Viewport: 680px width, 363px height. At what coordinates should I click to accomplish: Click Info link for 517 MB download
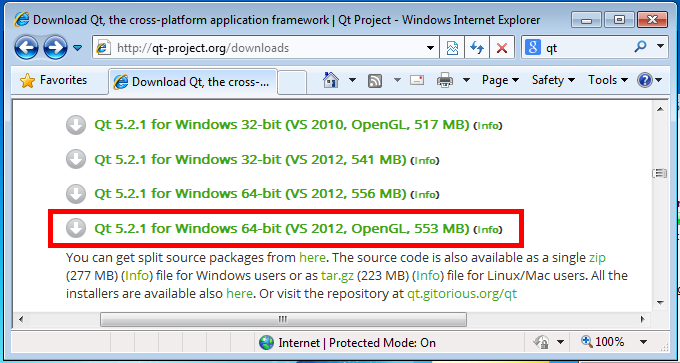click(x=487, y=126)
